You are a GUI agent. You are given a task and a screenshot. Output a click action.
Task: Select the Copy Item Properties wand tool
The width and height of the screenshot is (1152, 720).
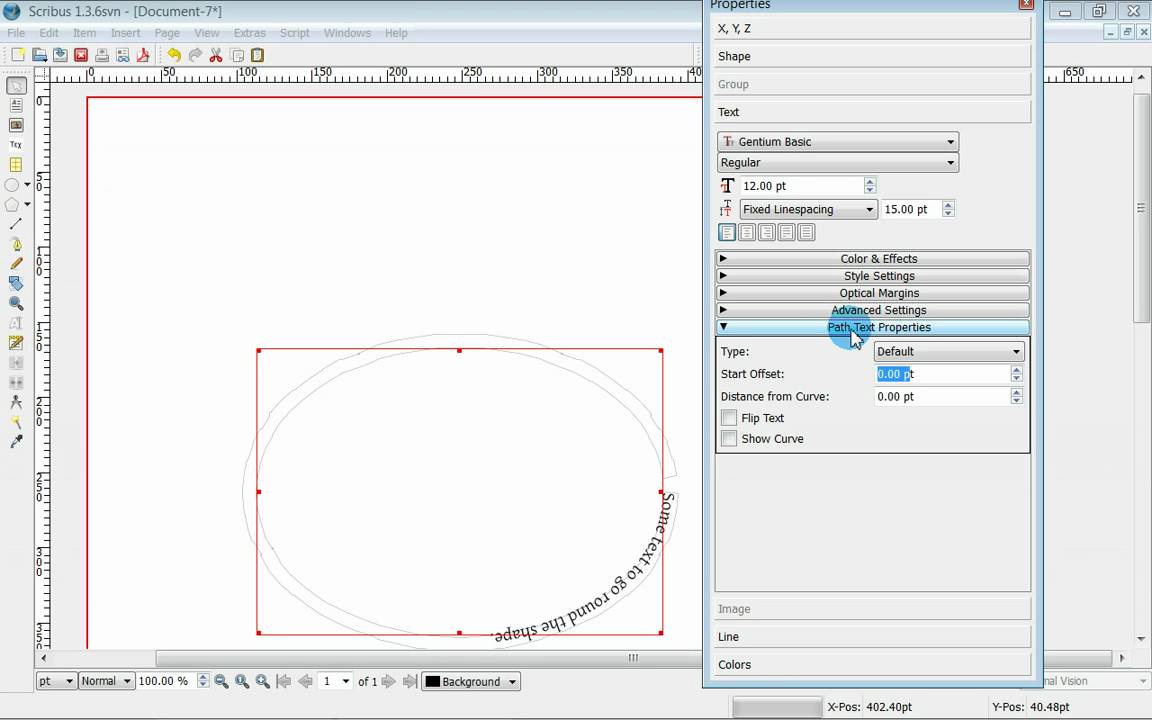point(16,422)
